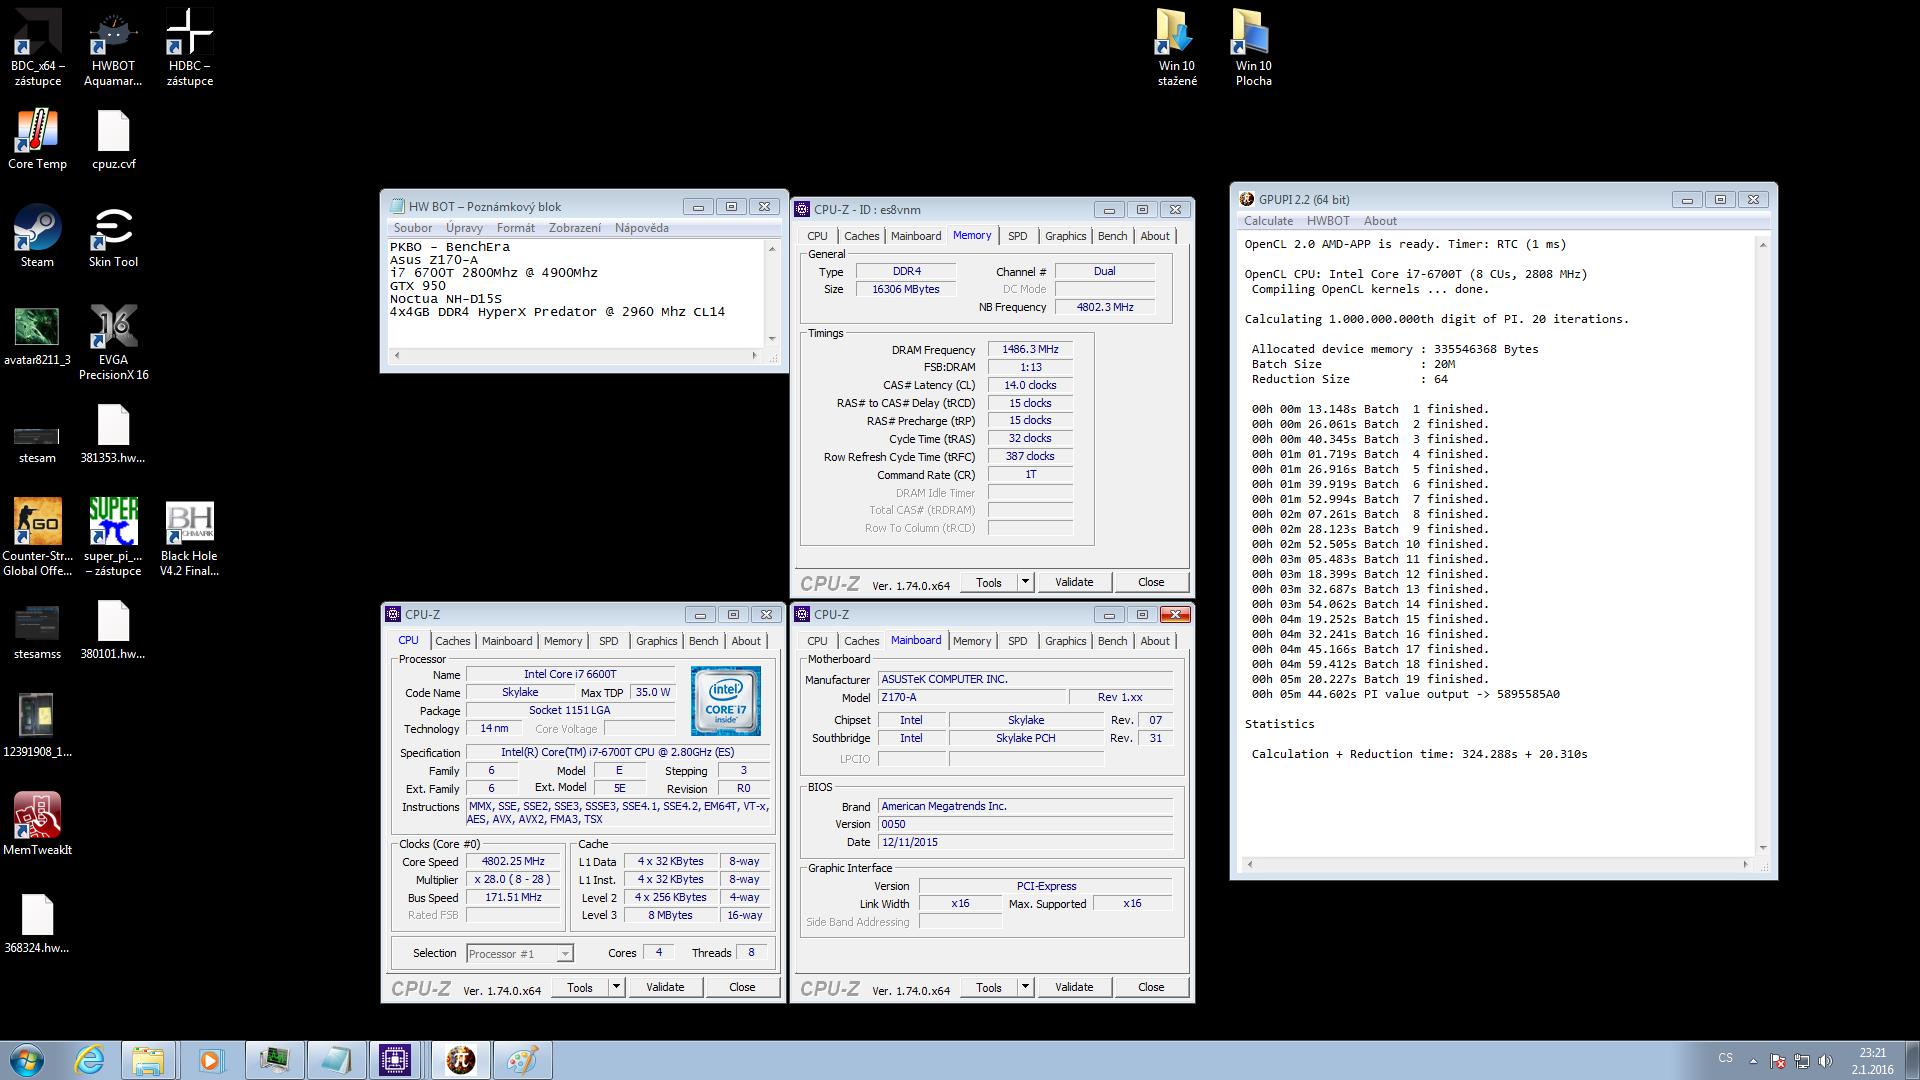Switch to CPU-Z via the taskbar icon
This screenshot has height=1080, width=1920.
pos(395,1060)
